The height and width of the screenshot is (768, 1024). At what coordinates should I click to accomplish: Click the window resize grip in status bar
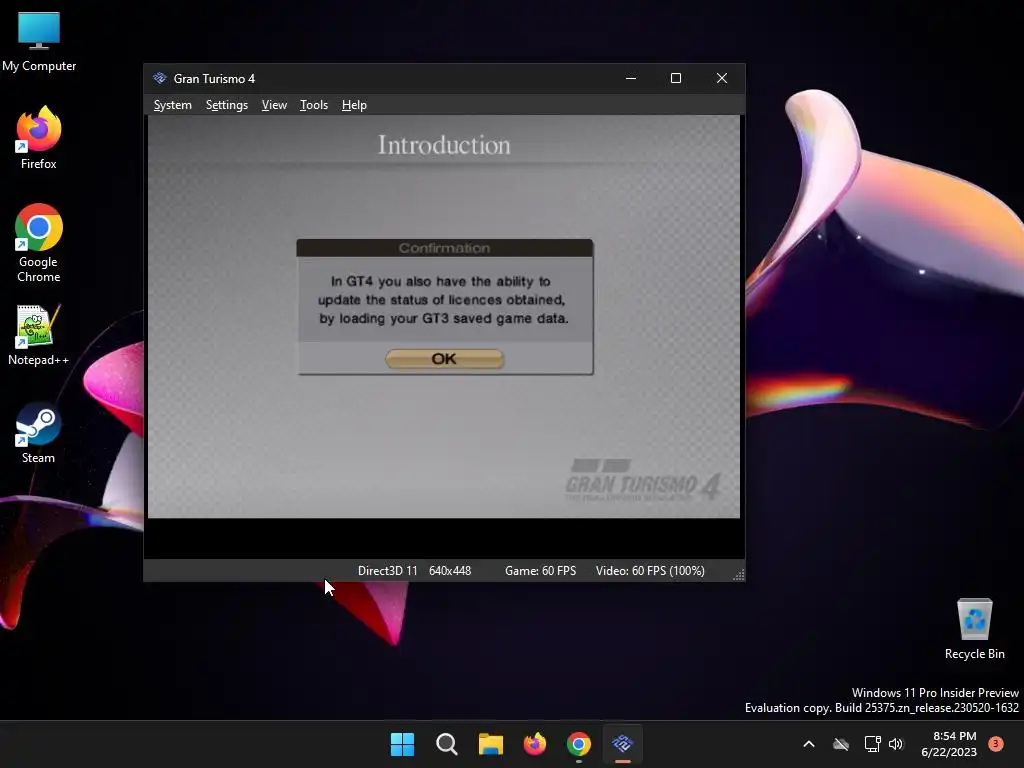pos(739,575)
